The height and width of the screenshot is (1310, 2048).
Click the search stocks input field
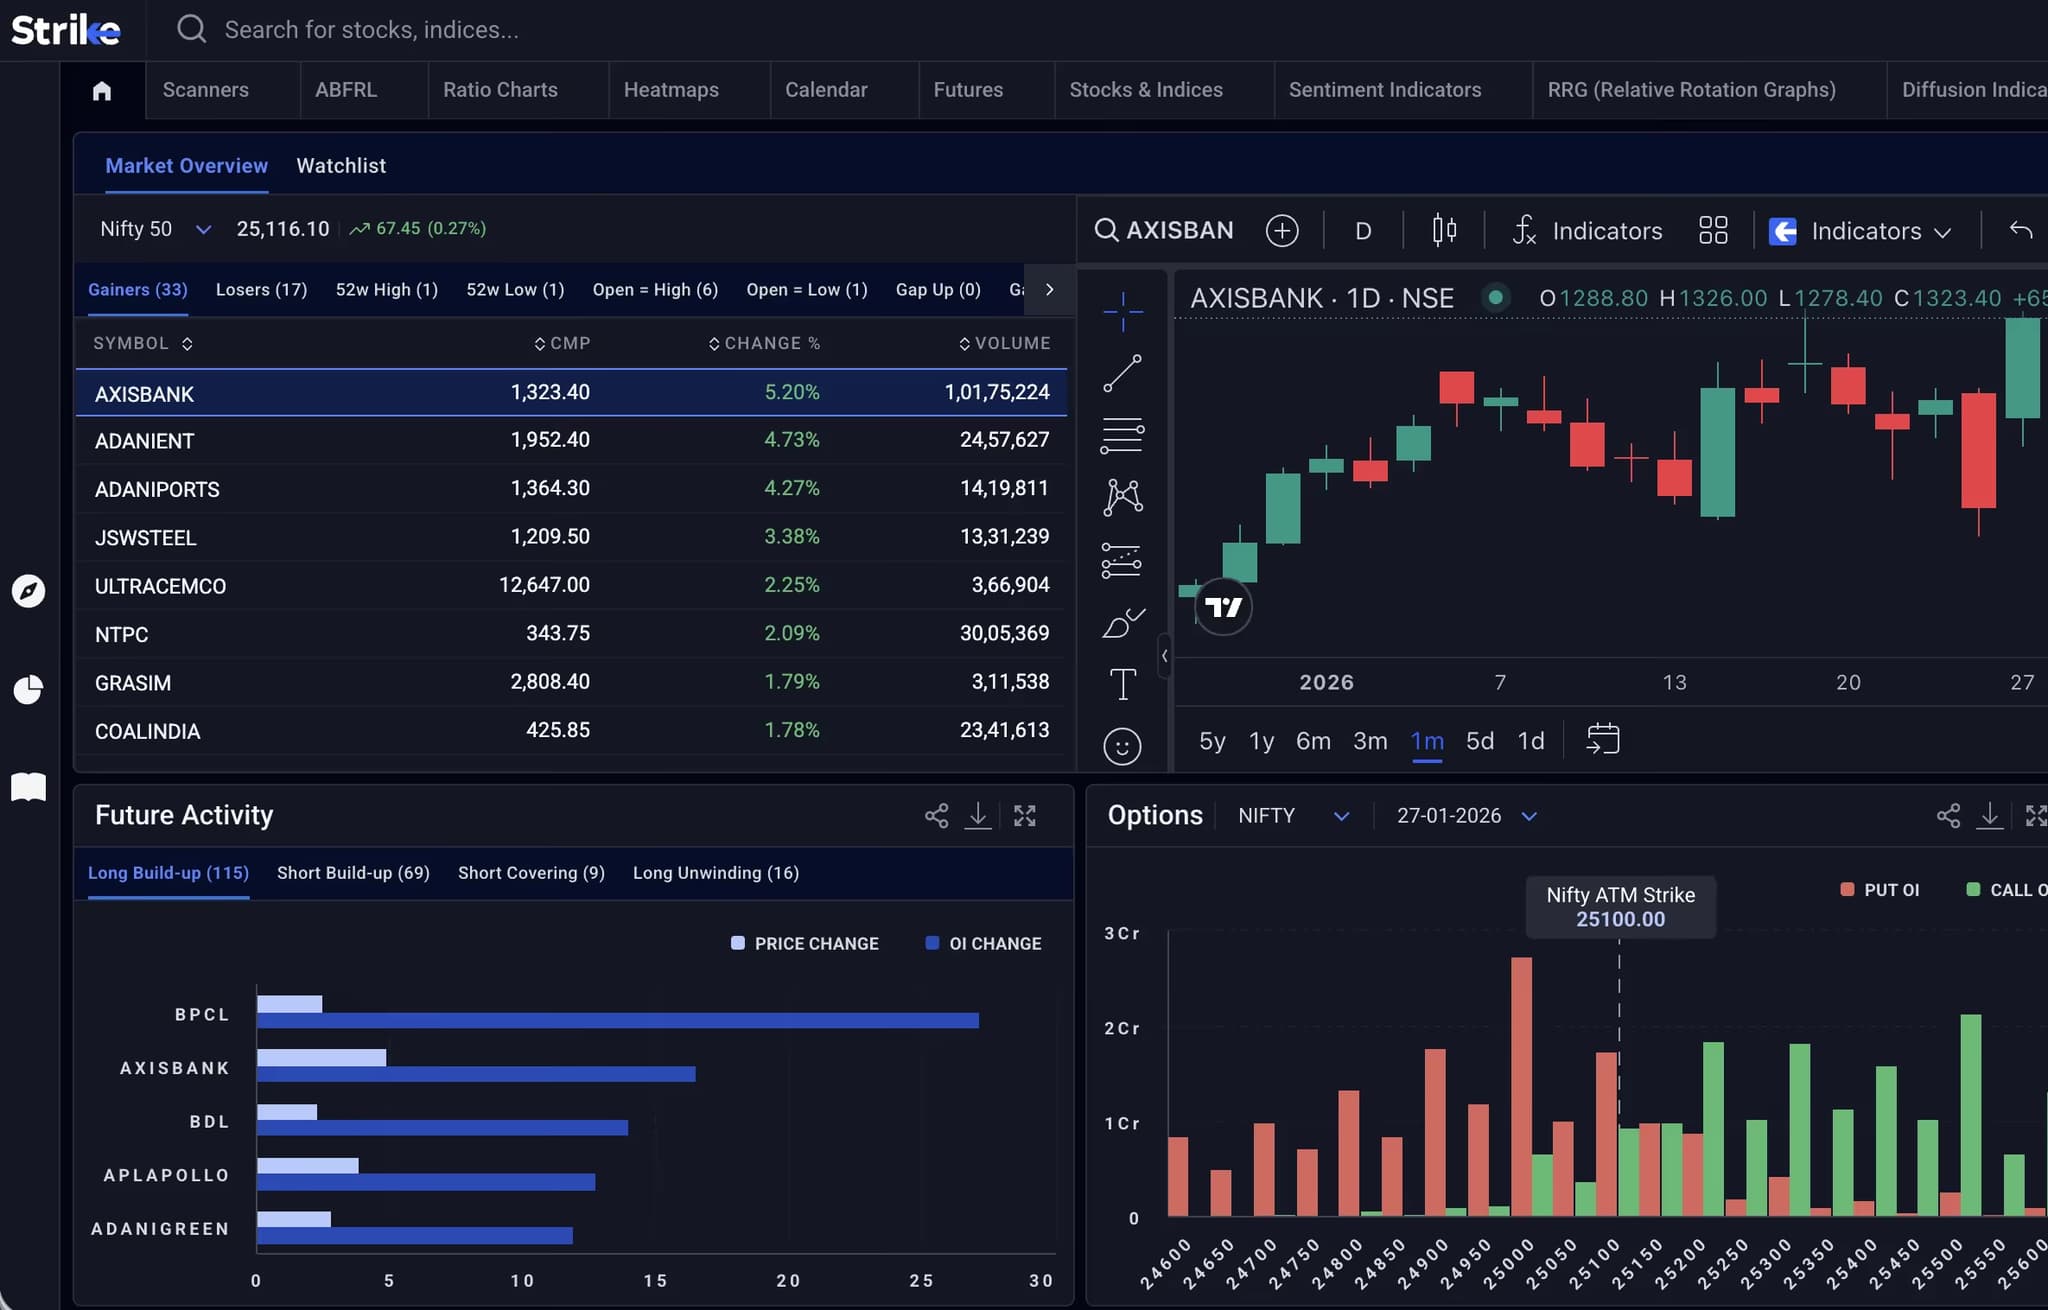[372, 30]
